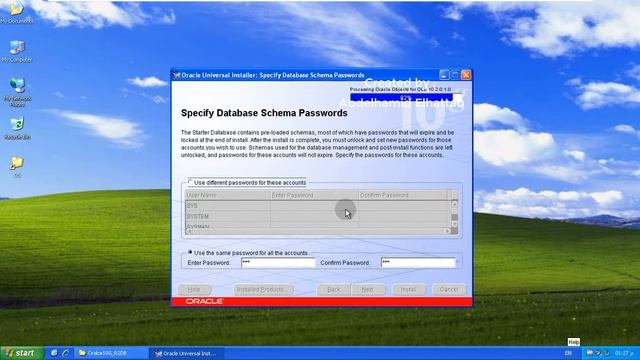Open the My Documents desktop icon
640x360 pixels.
(16, 11)
